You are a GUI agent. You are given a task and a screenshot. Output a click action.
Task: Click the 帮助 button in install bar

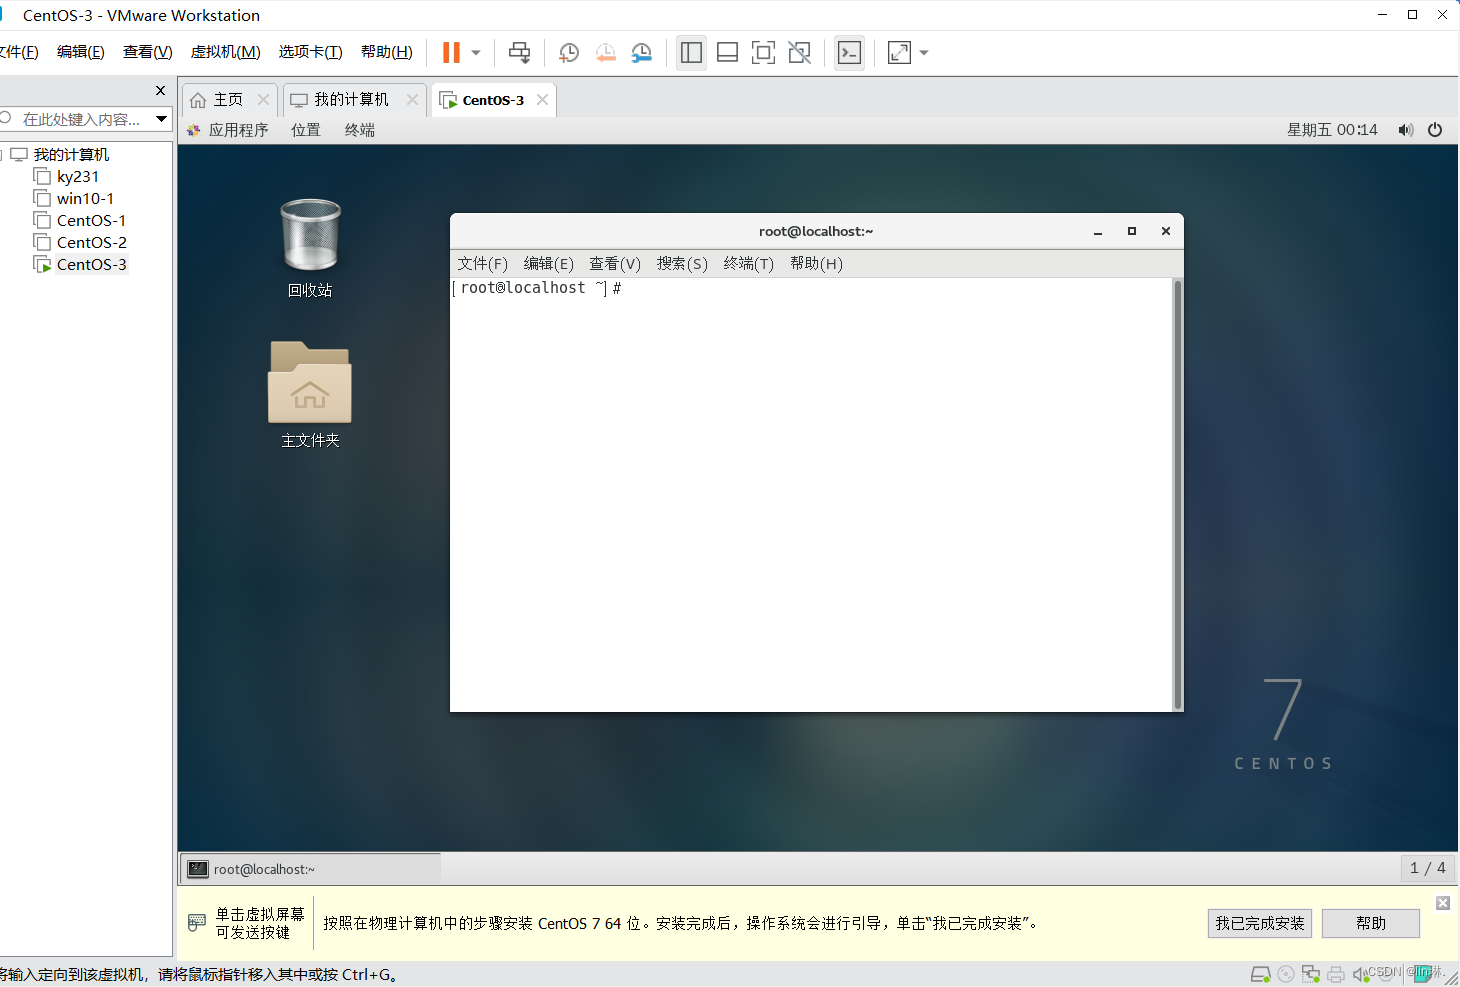click(1371, 923)
